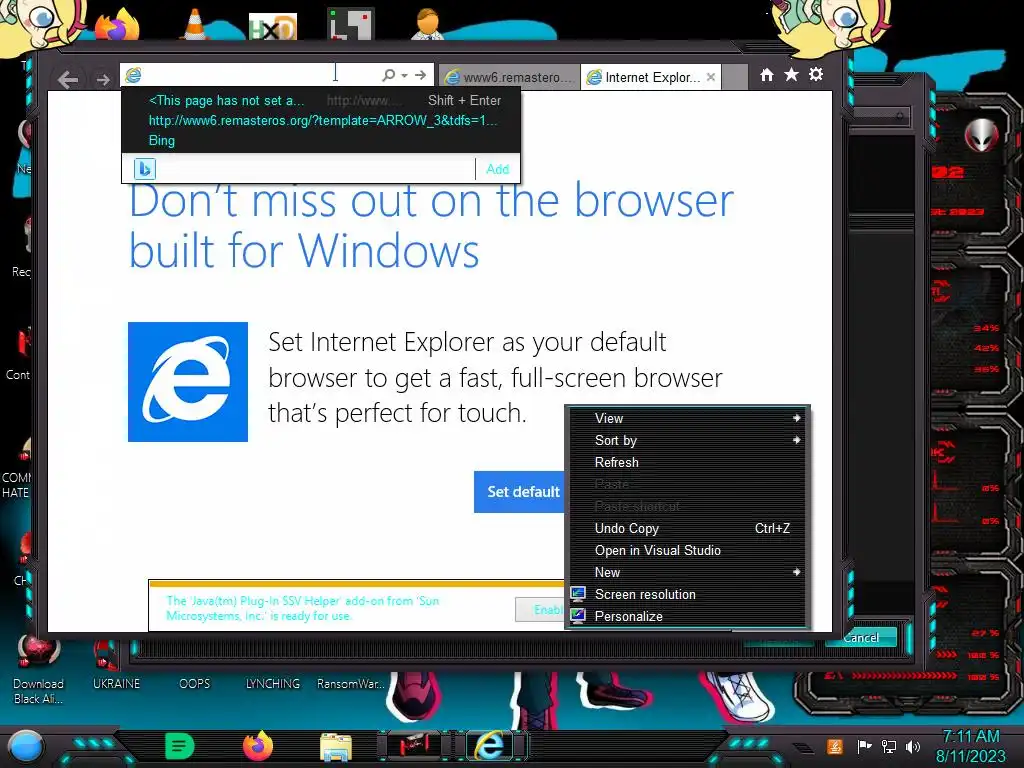Choose Undo Copy from context menu
Viewport: 1024px width, 768px height.
[x=688, y=528]
